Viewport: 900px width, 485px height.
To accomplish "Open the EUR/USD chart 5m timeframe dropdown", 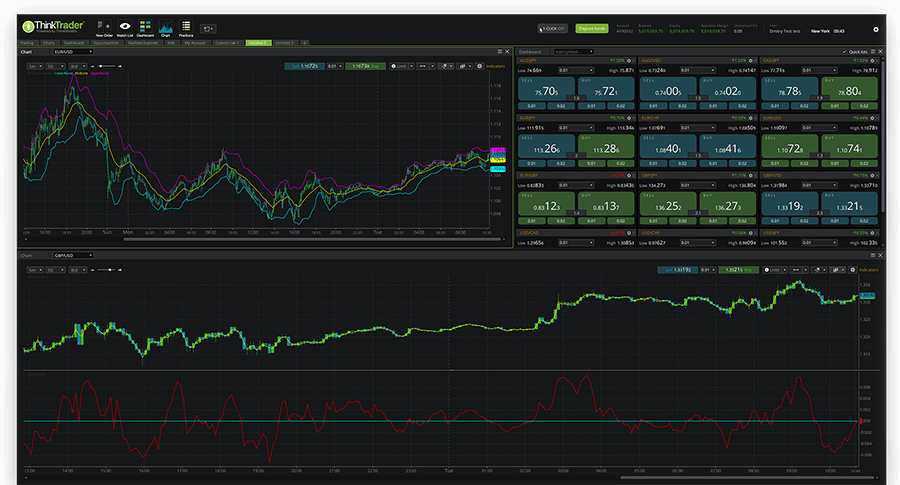I will point(34,66).
